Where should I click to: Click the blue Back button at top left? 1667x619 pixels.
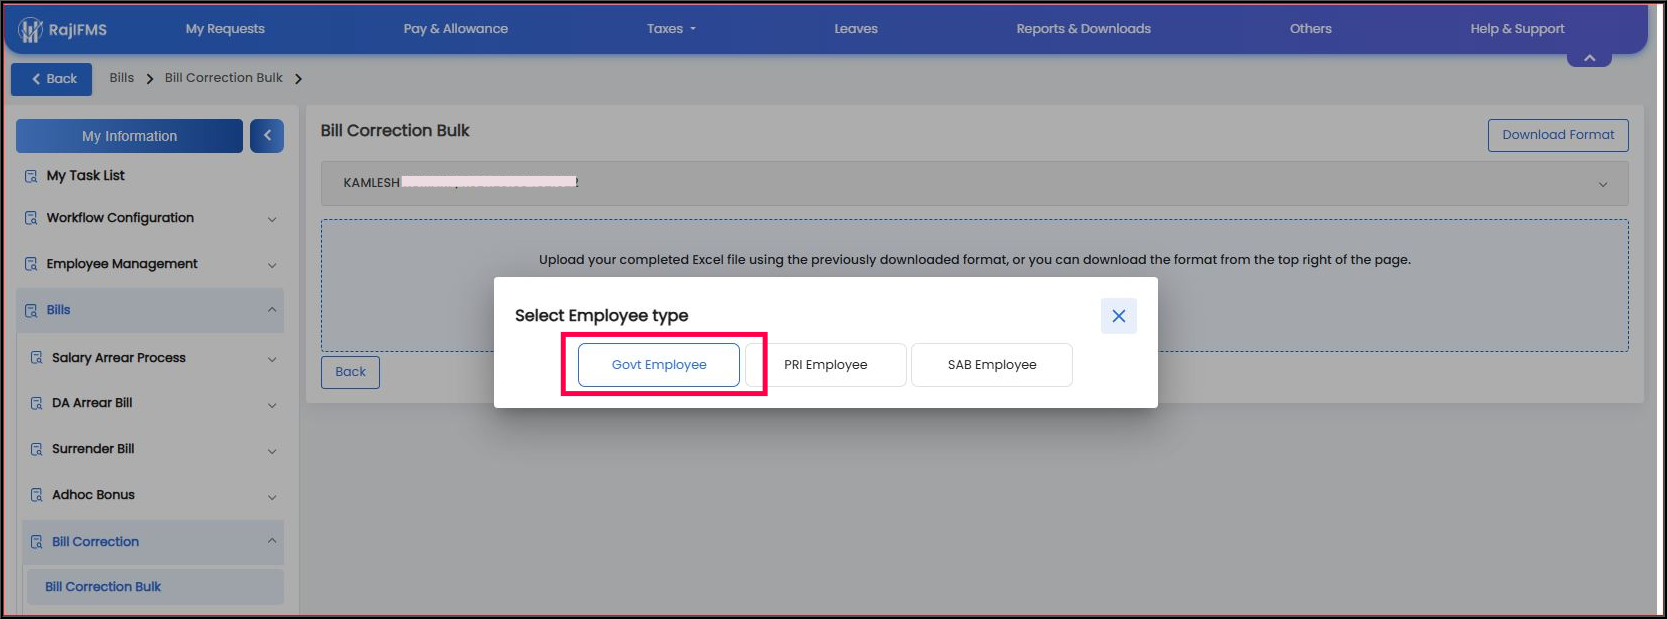(51, 79)
